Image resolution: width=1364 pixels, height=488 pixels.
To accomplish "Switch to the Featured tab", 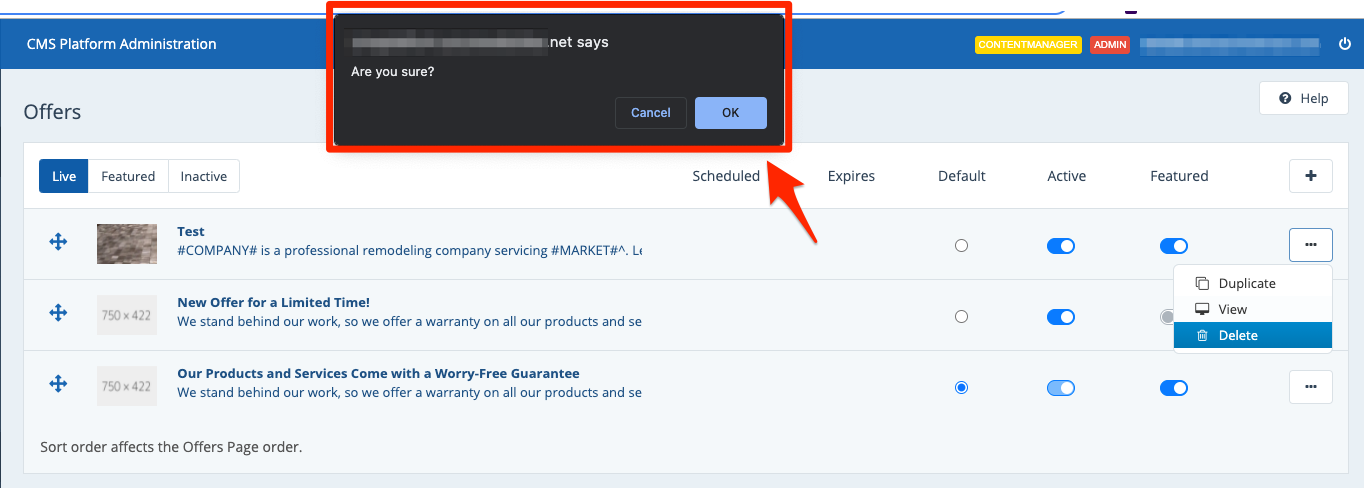I will click(128, 176).
